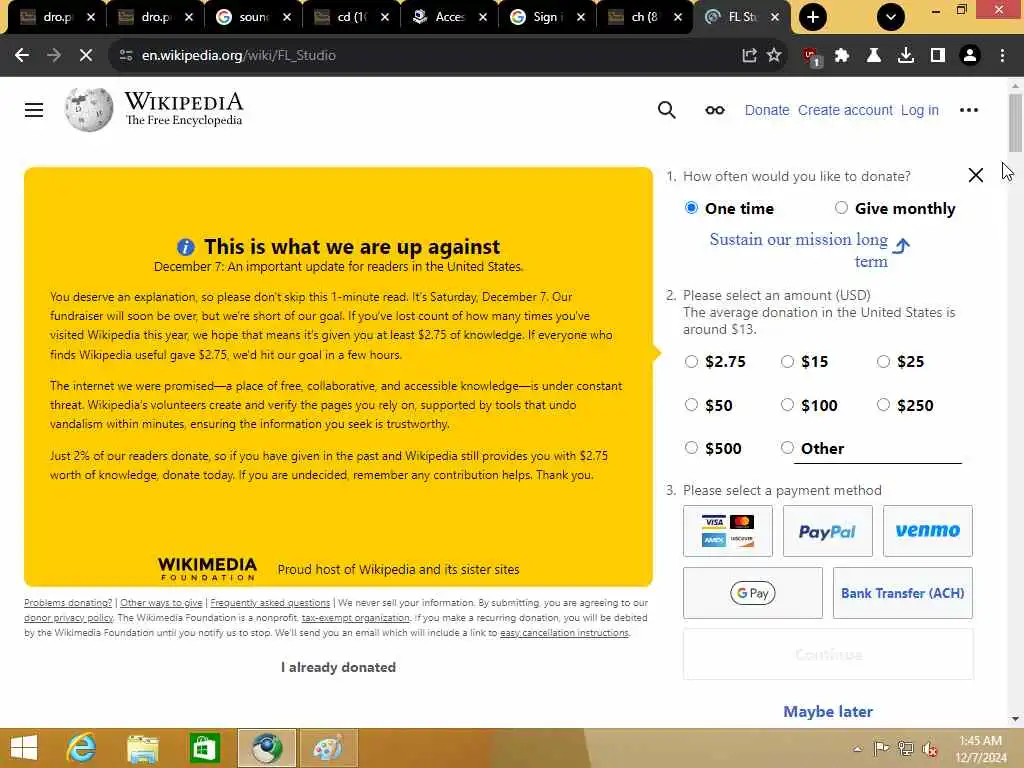Image resolution: width=1024 pixels, height=768 pixels.
Task: Open the red extension icon with badge
Action: (x=812, y=57)
